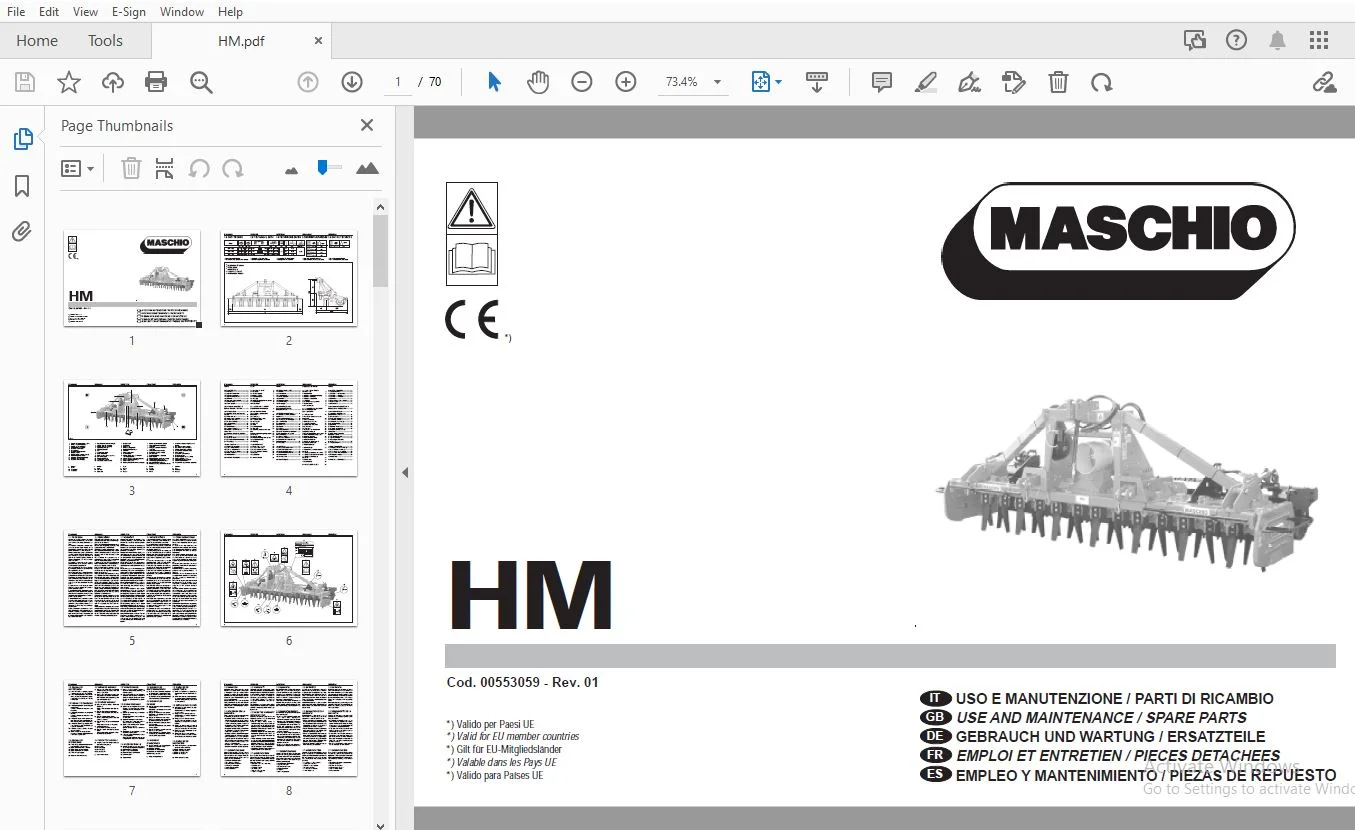Click the page number input field

[398, 82]
